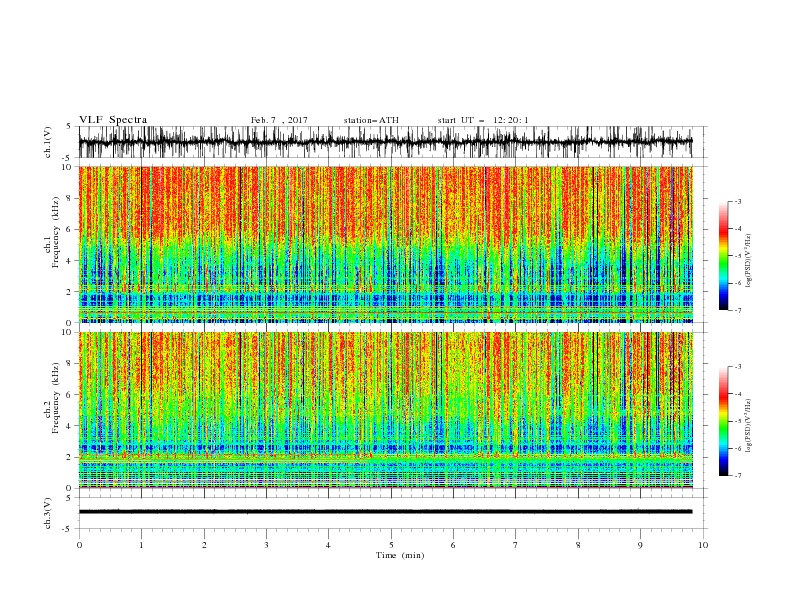The height and width of the screenshot is (612, 792).
Task: Click the ch.1 spectrogram color scale bar
Action: click(x=724, y=256)
